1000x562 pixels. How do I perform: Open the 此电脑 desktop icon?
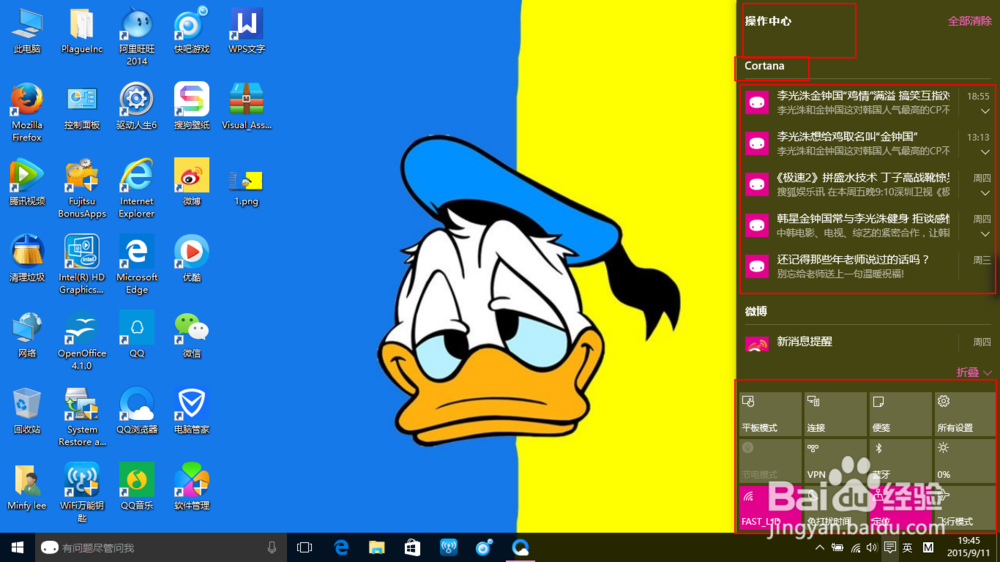click(27, 31)
